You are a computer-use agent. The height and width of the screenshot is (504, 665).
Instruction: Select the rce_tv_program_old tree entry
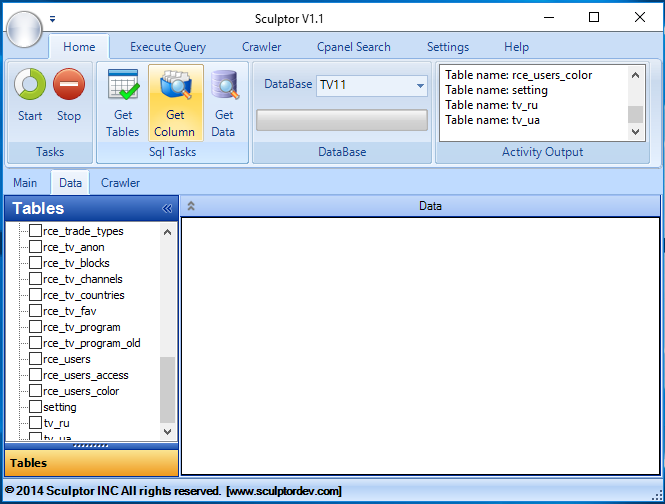click(91, 343)
